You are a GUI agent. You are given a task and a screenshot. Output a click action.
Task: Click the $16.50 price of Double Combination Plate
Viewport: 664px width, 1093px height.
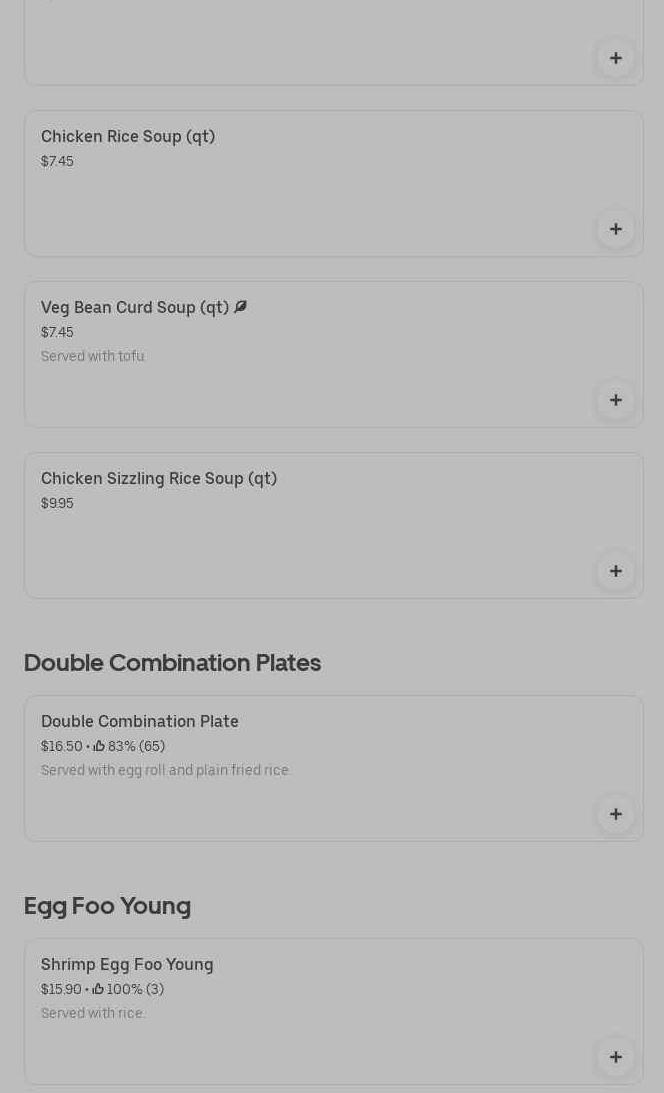coord(61,746)
